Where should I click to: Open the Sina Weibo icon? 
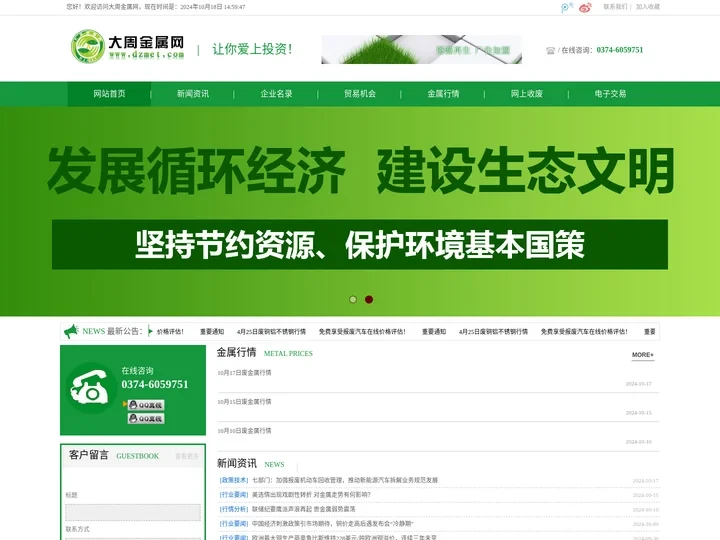(x=585, y=7)
